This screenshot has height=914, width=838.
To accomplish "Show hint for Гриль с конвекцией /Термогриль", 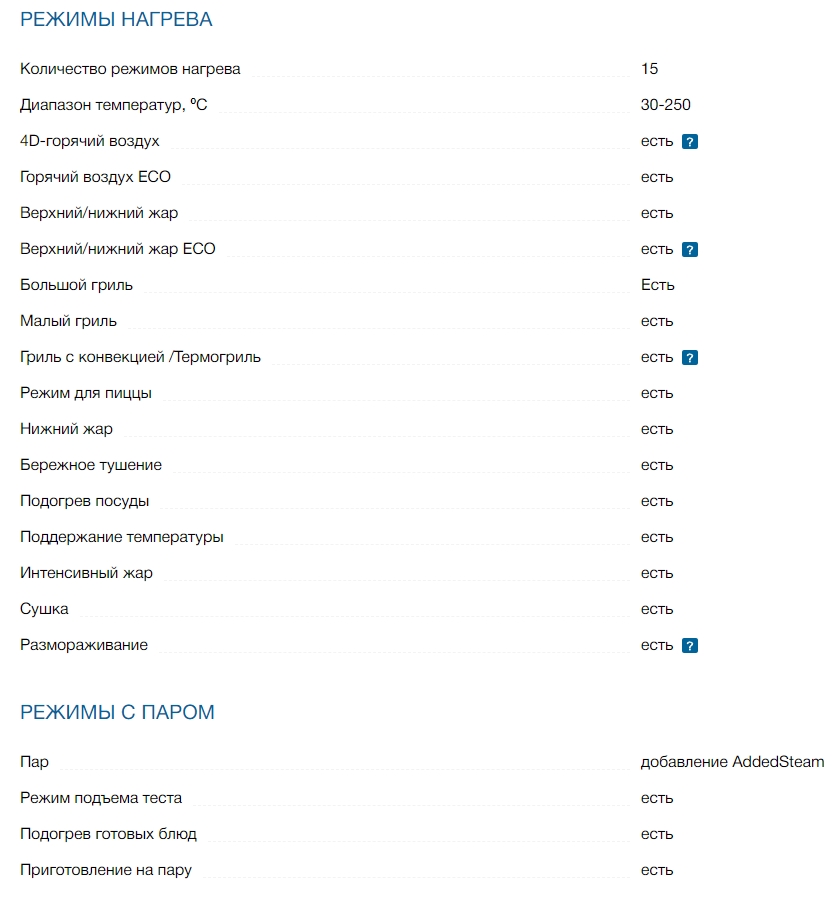I will point(689,358).
